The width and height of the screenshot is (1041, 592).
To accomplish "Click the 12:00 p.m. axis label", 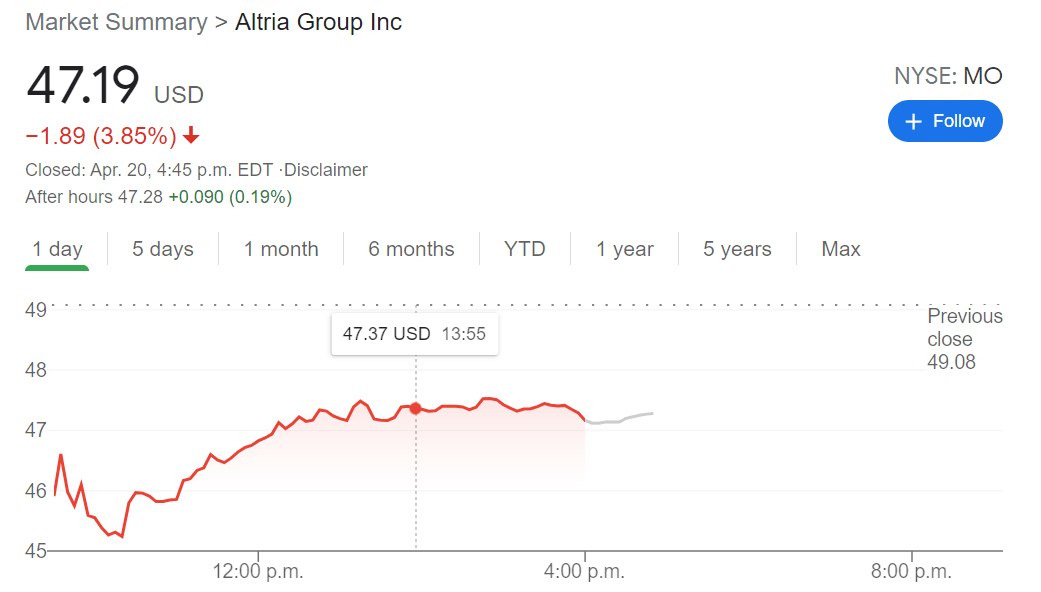I will tap(258, 572).
